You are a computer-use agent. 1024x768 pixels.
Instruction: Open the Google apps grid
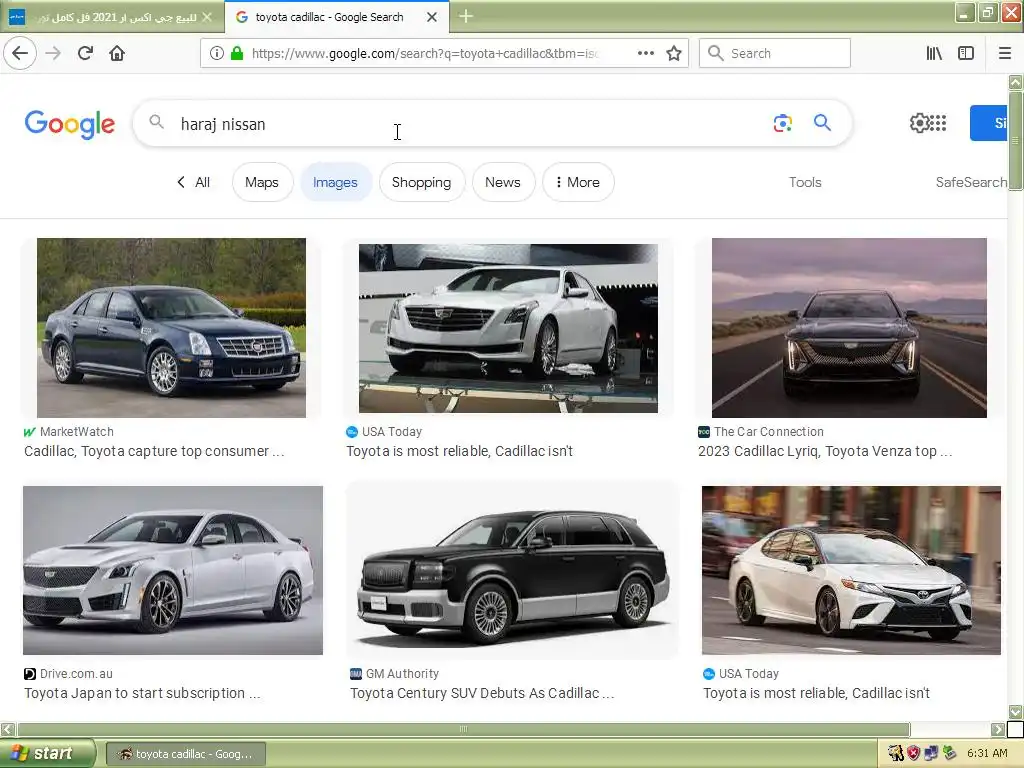pyautogui.click(x=938, y=123)
